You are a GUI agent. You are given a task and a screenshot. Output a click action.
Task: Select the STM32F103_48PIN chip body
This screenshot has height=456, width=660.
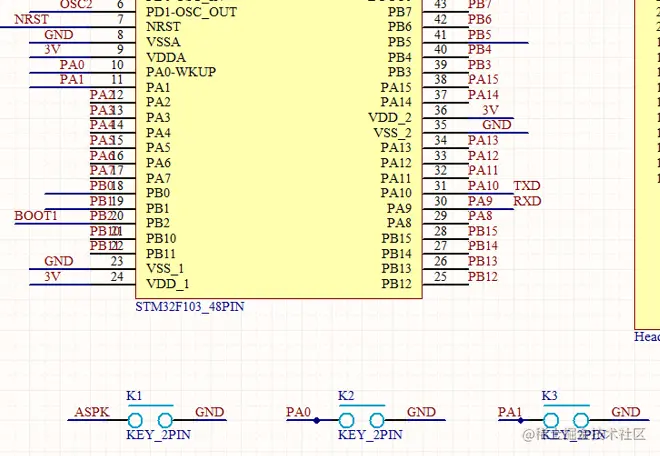(279, 149)
